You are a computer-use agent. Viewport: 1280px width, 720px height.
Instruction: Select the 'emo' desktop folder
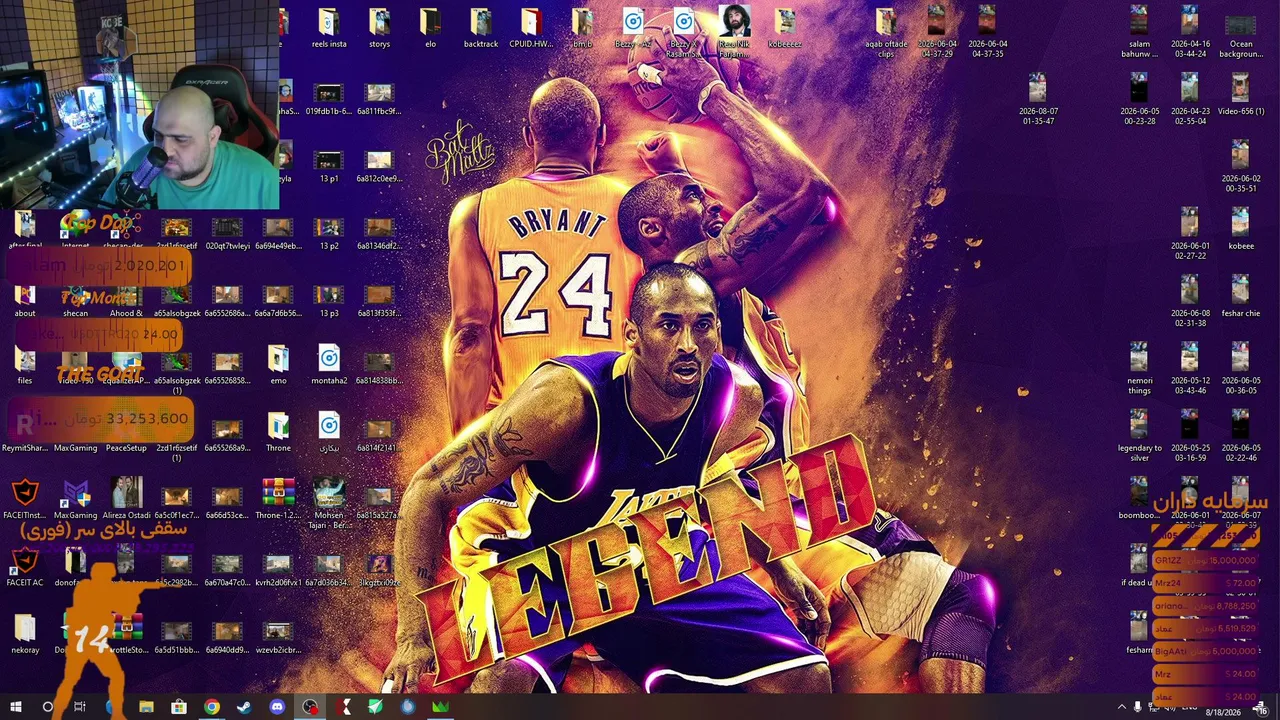(278, 366)
